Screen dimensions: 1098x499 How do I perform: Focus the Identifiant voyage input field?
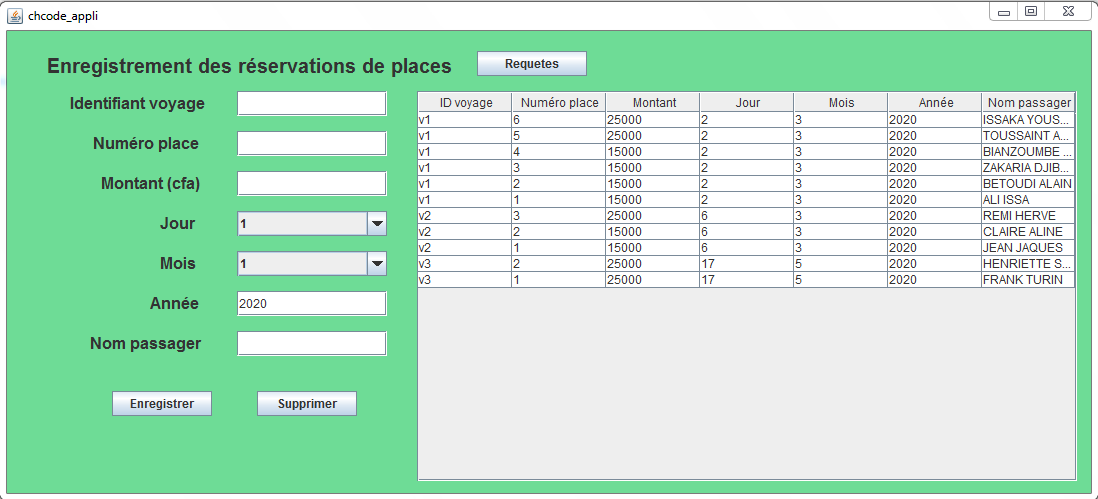(312, 104)
